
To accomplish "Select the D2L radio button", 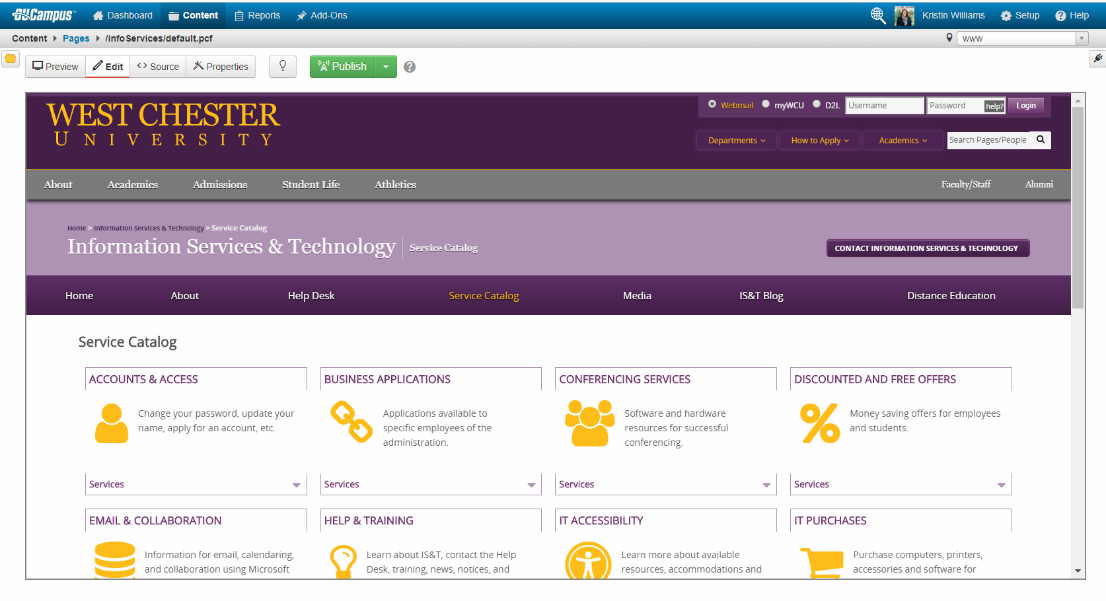I will 816,104.
